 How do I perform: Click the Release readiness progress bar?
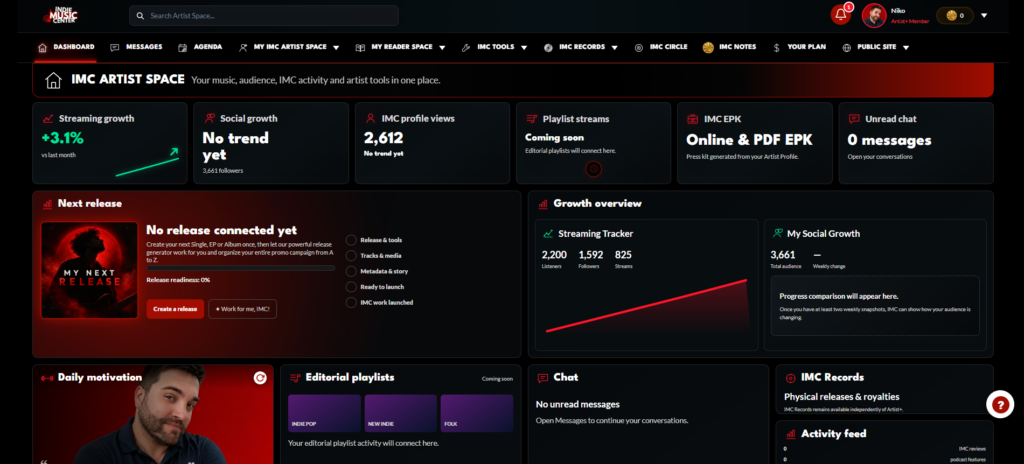coord(240,268)
